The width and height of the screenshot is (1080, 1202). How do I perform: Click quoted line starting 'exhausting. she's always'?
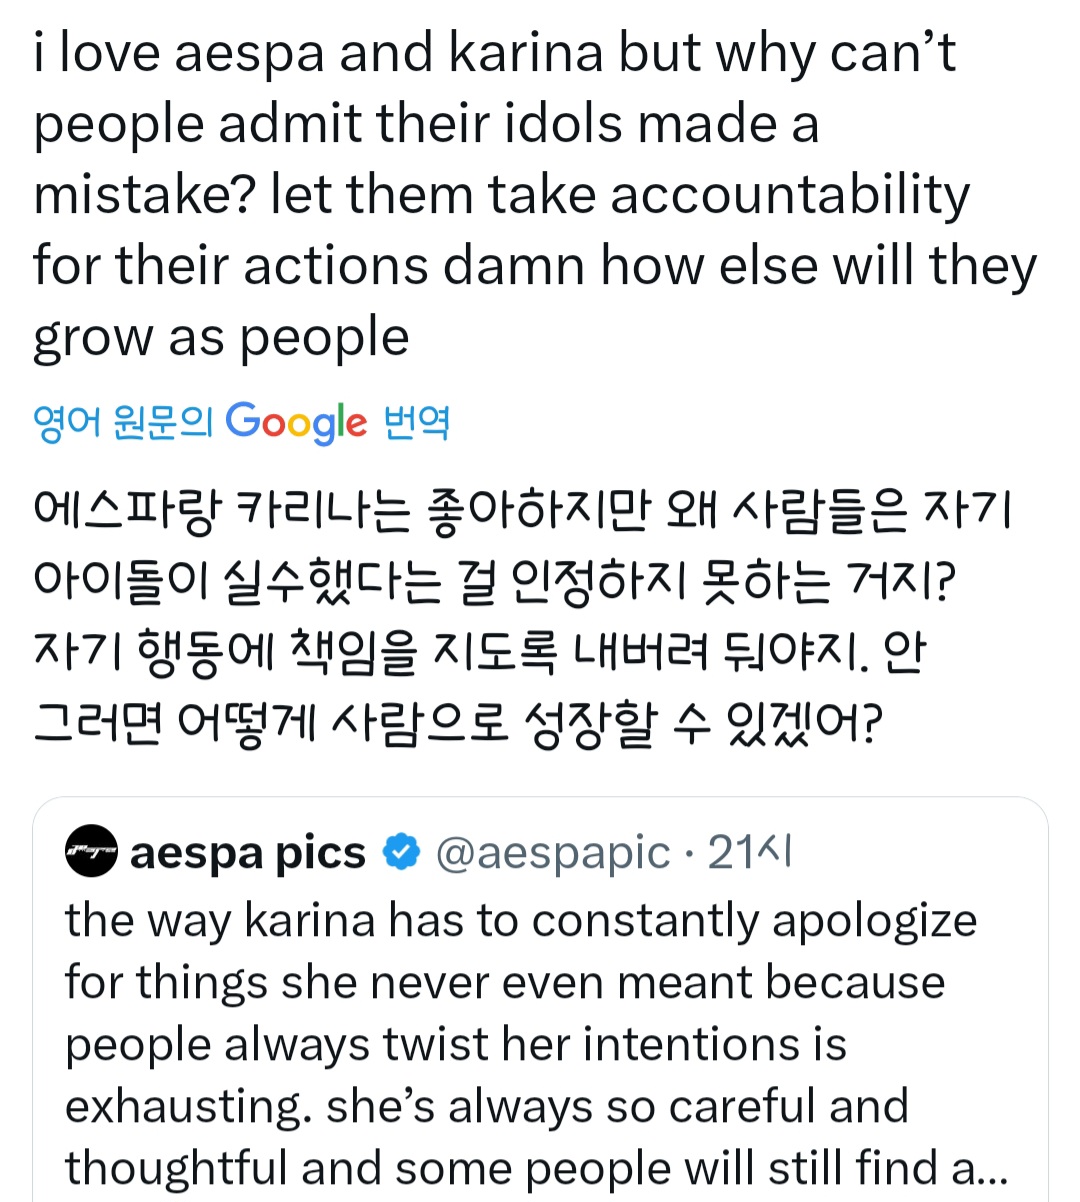(486, 1106)
